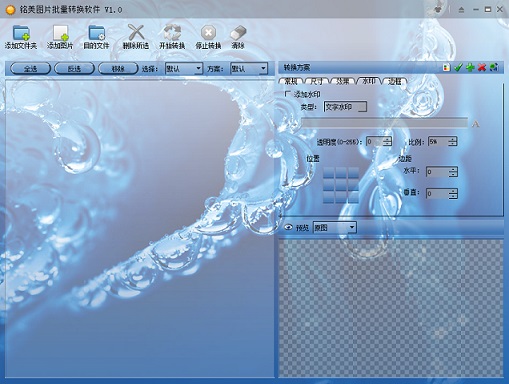The width and height of the screenshot is (509, 384).
Task: Click the 停止转换 stop icon
Action: coord(208,33)
